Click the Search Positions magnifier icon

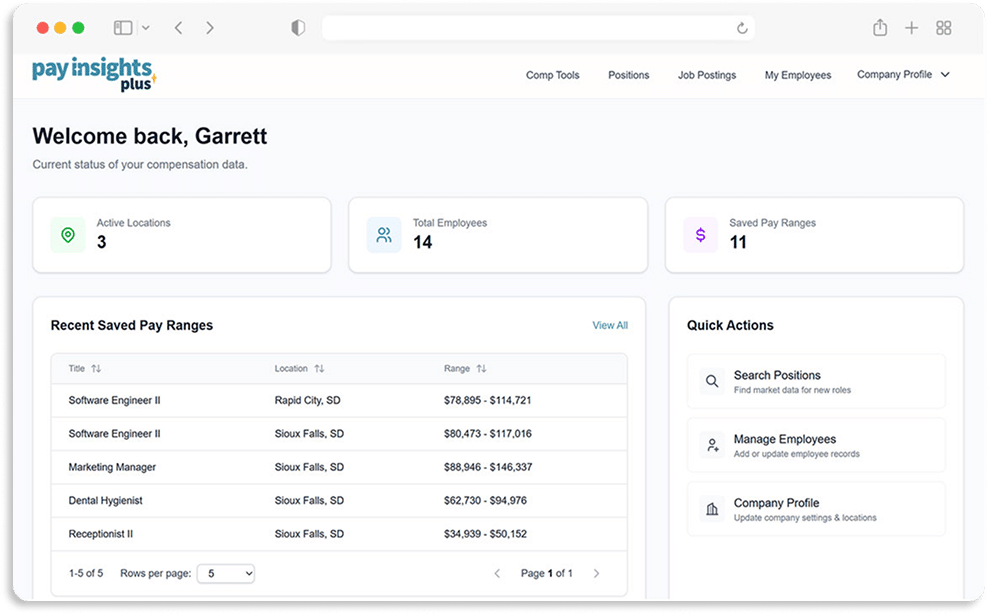click(x=712, y=381)
